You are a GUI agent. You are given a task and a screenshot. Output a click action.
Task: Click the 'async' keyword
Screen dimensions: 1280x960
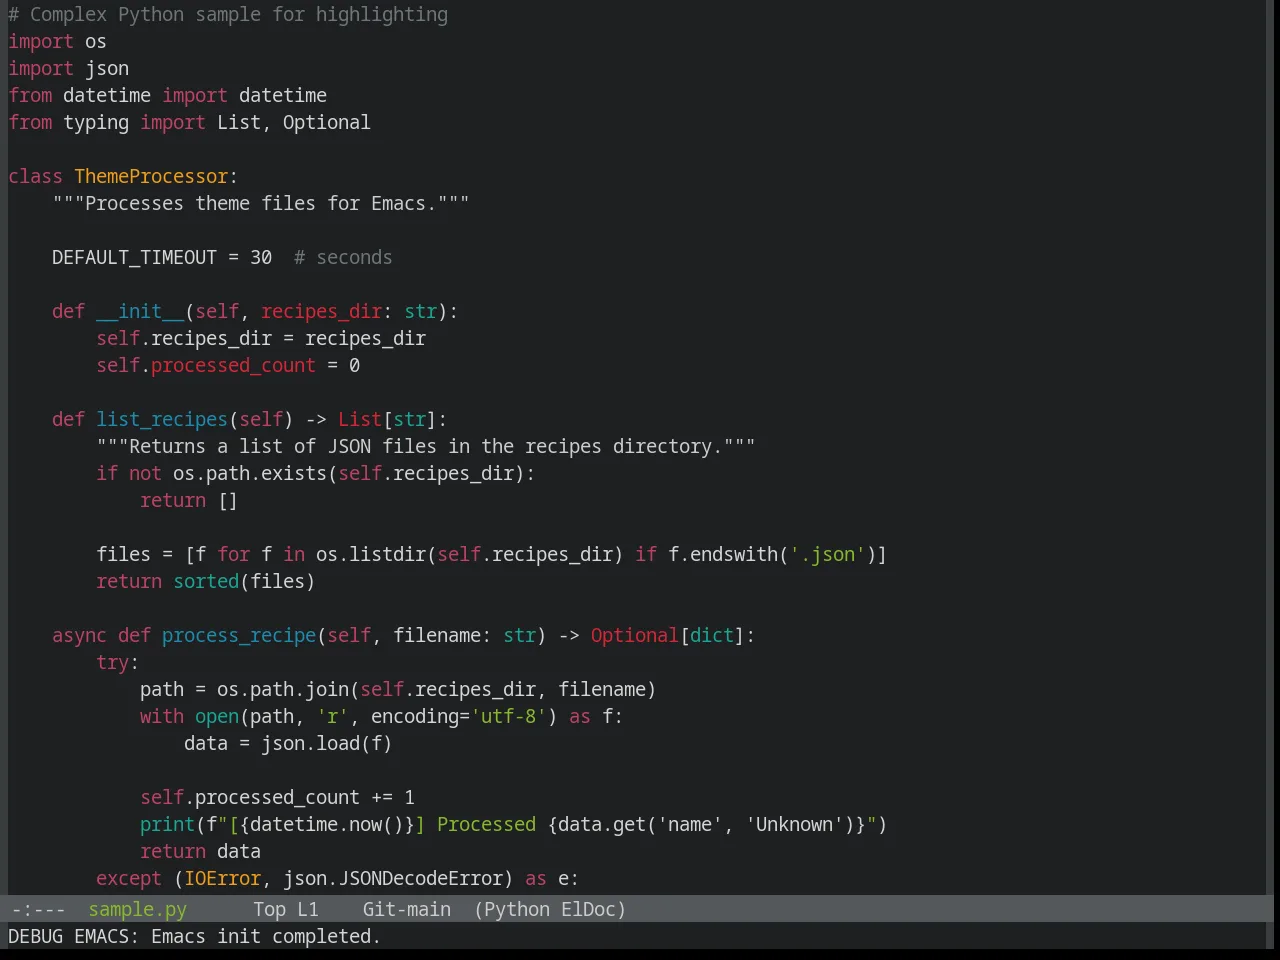79,635
